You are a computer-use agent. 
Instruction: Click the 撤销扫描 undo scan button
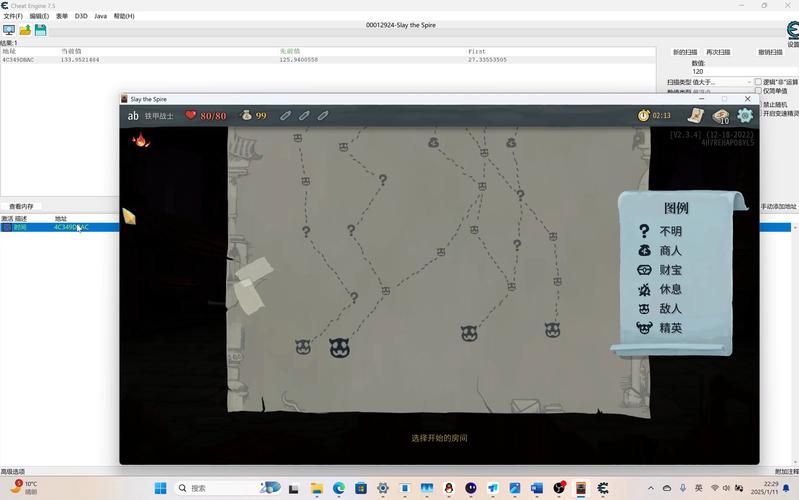click(770, 52)
